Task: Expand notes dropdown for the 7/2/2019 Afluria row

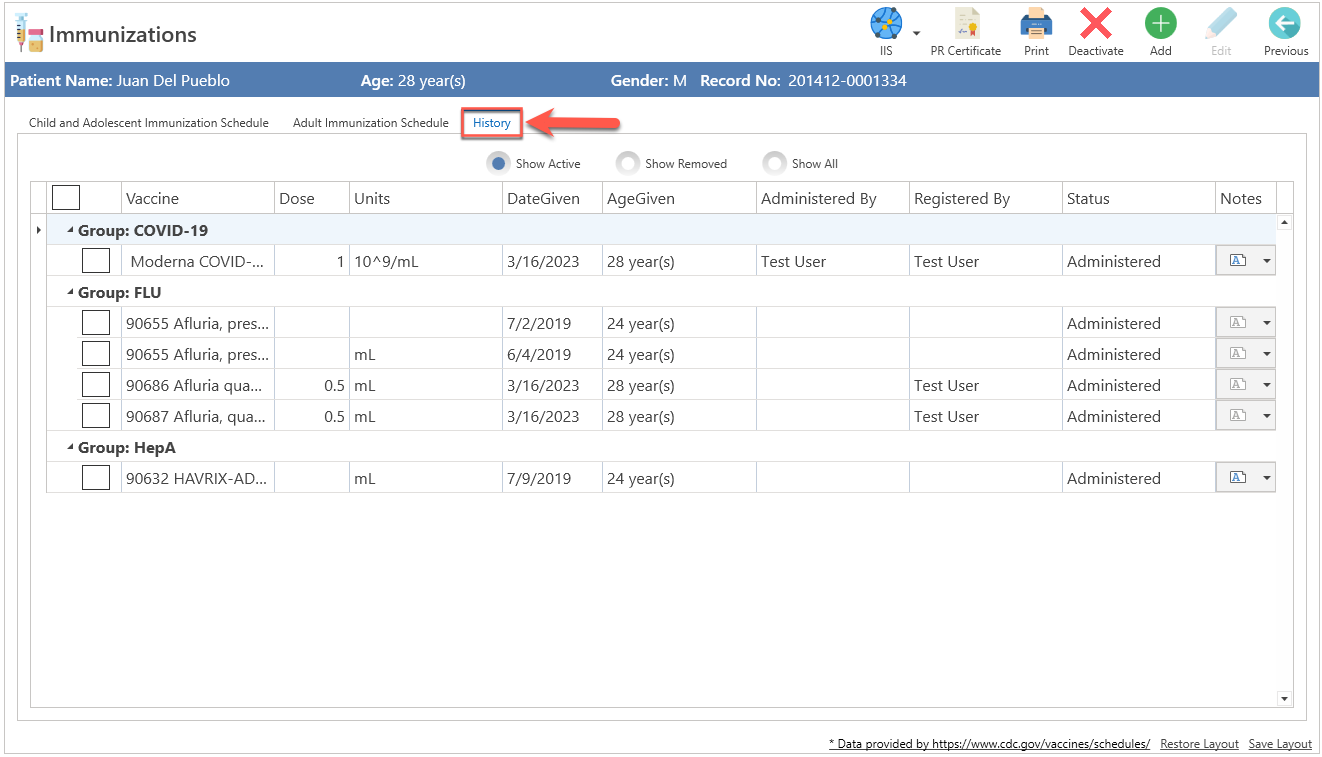Action: tap(1267, 323)
